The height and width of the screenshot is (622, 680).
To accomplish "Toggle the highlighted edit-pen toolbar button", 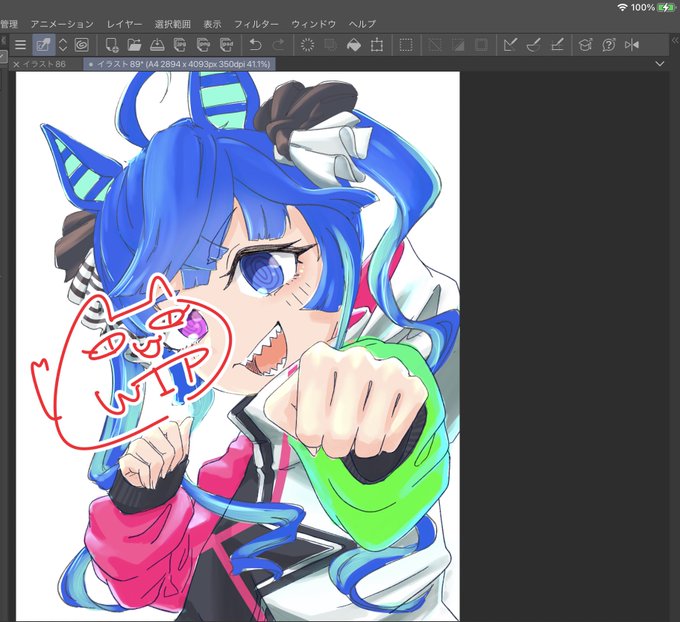I will point(43,45).
